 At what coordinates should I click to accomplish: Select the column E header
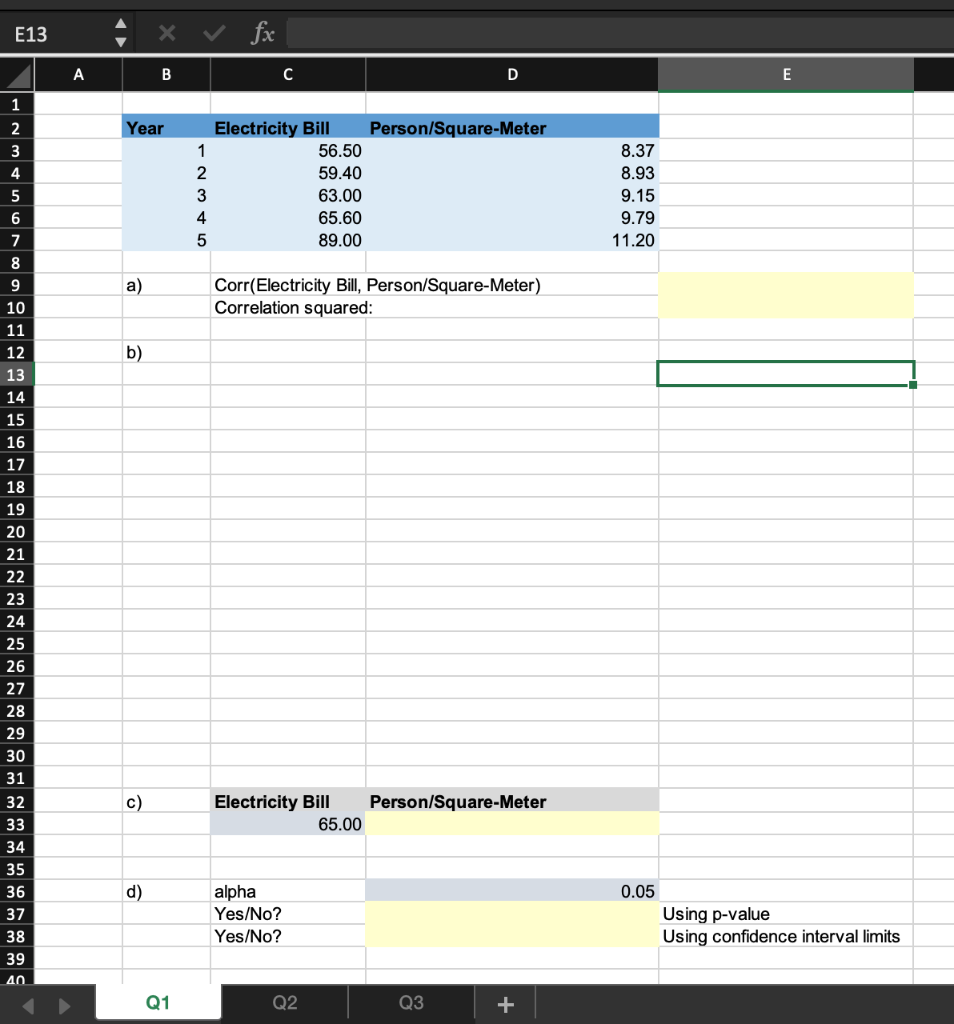786,74
